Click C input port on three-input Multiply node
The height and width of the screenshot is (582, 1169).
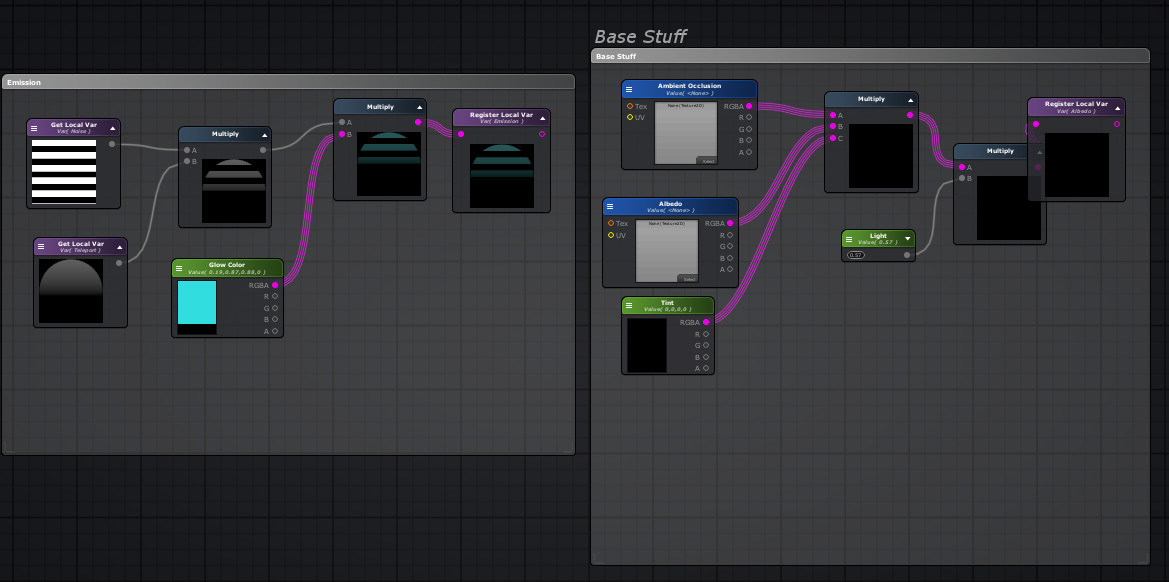tap(833, 138)
